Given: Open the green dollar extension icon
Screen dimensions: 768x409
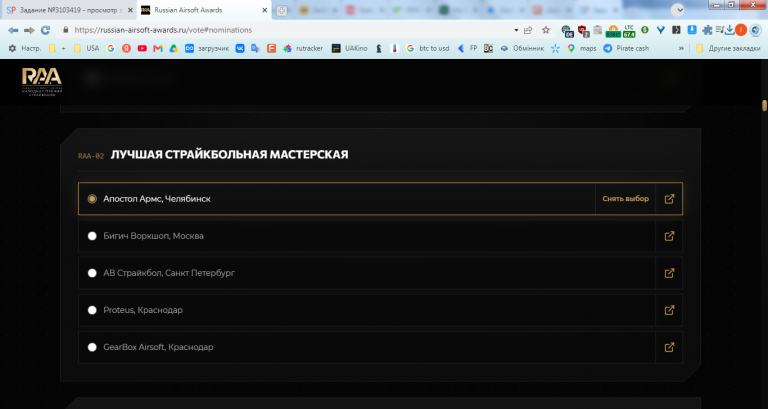Looking at the screenshot, I should (645, 30).
